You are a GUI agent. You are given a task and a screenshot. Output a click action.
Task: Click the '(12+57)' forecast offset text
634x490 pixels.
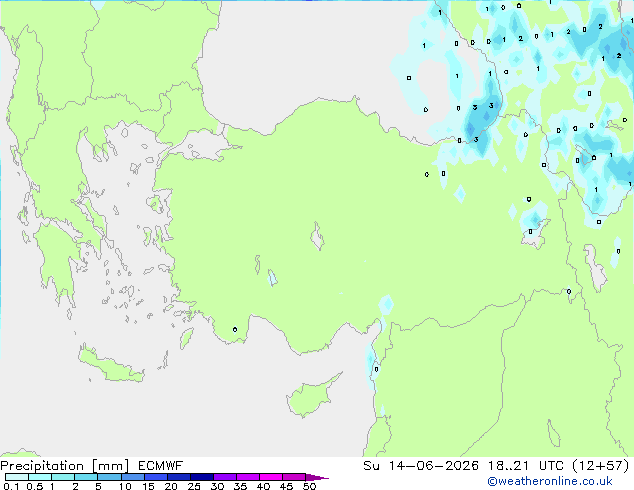[x=601, y=466]
